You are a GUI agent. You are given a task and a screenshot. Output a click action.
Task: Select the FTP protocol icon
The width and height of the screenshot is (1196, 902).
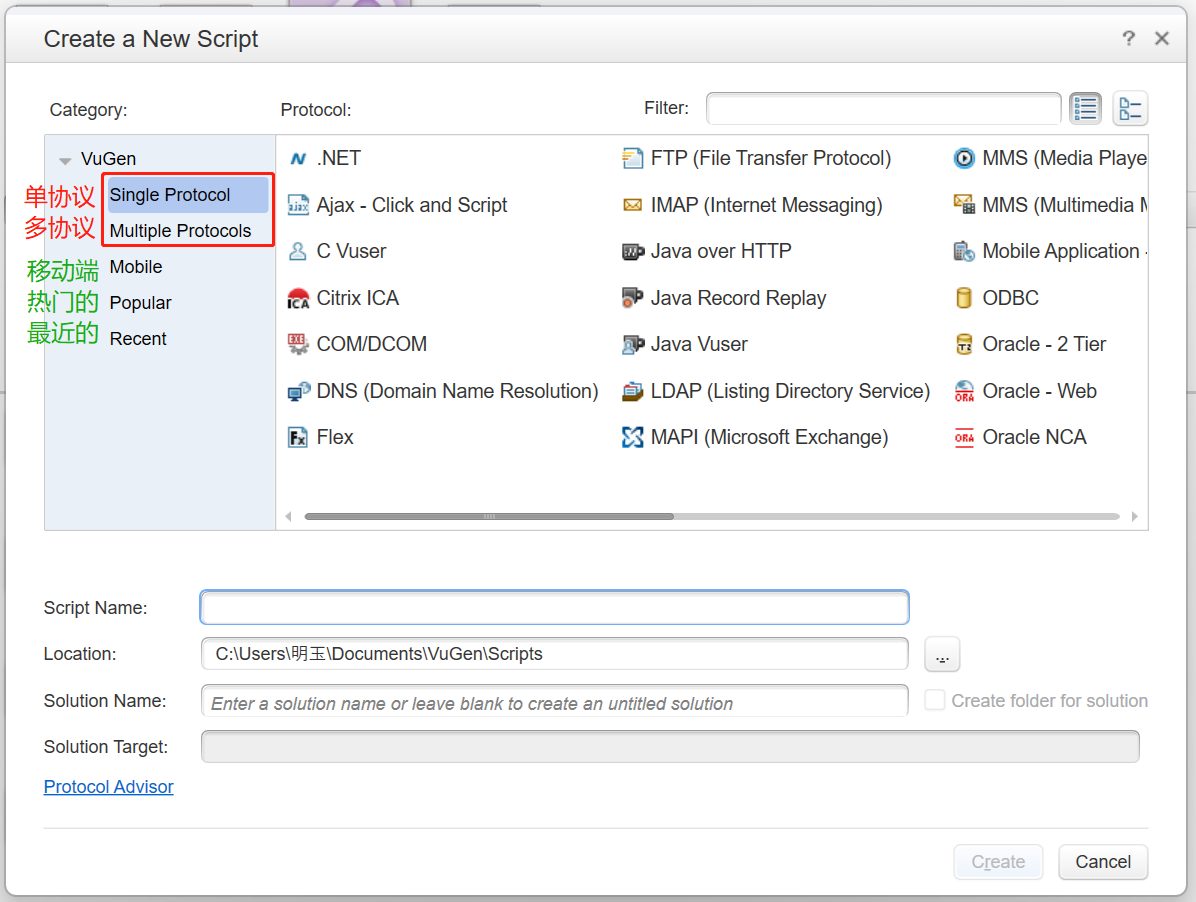pyautogui.click(x=632, y=159)
